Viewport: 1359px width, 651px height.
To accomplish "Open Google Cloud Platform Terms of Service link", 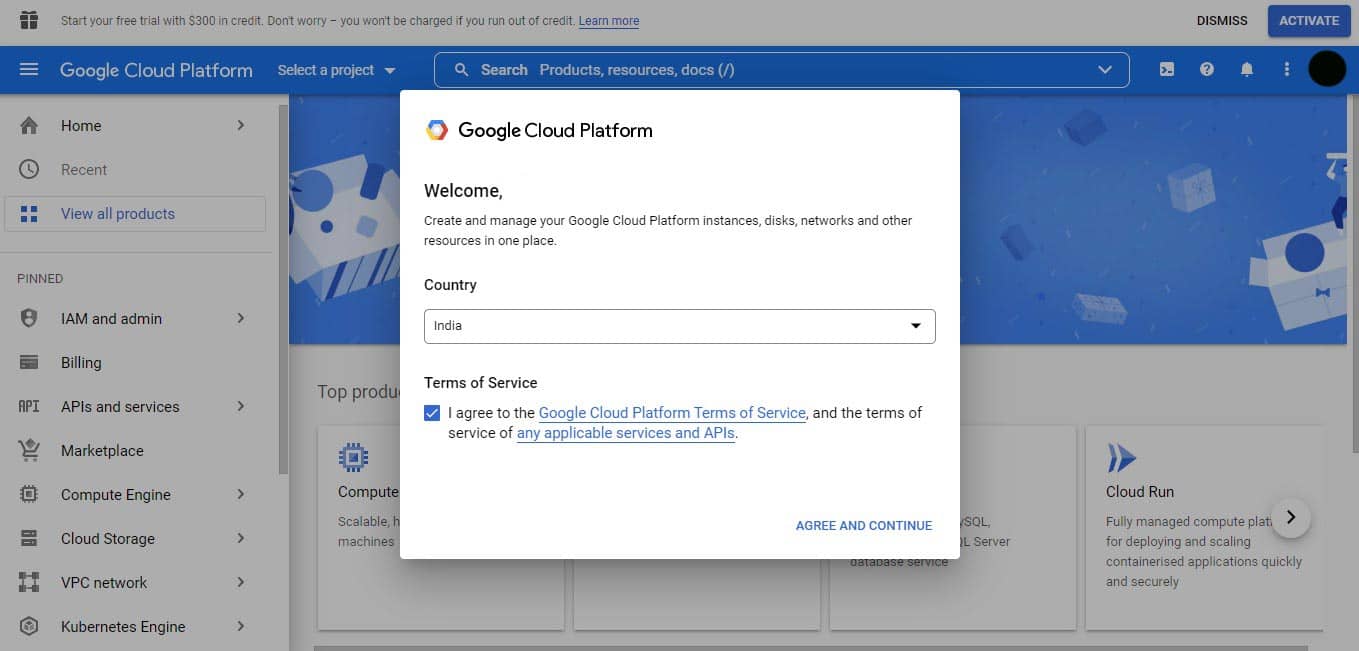I will point(672,413).
